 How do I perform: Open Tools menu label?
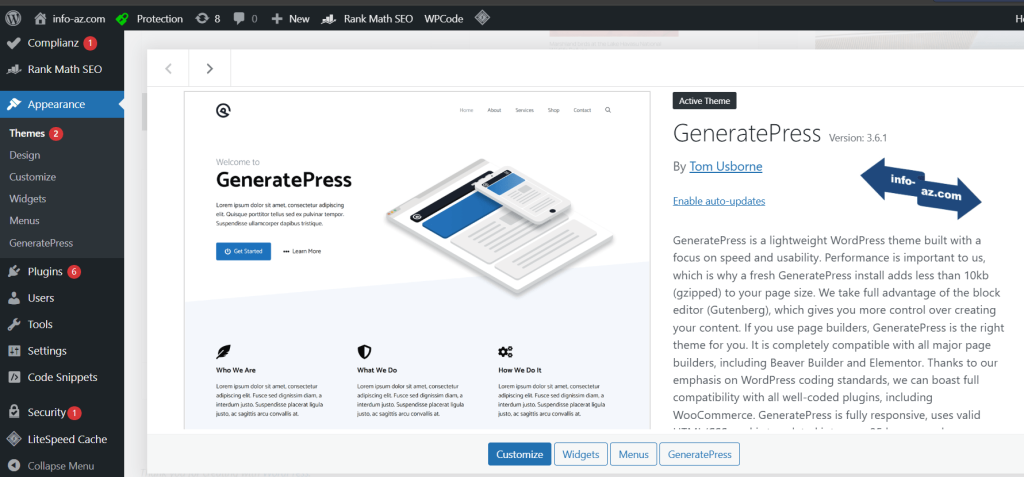(40, 324)
